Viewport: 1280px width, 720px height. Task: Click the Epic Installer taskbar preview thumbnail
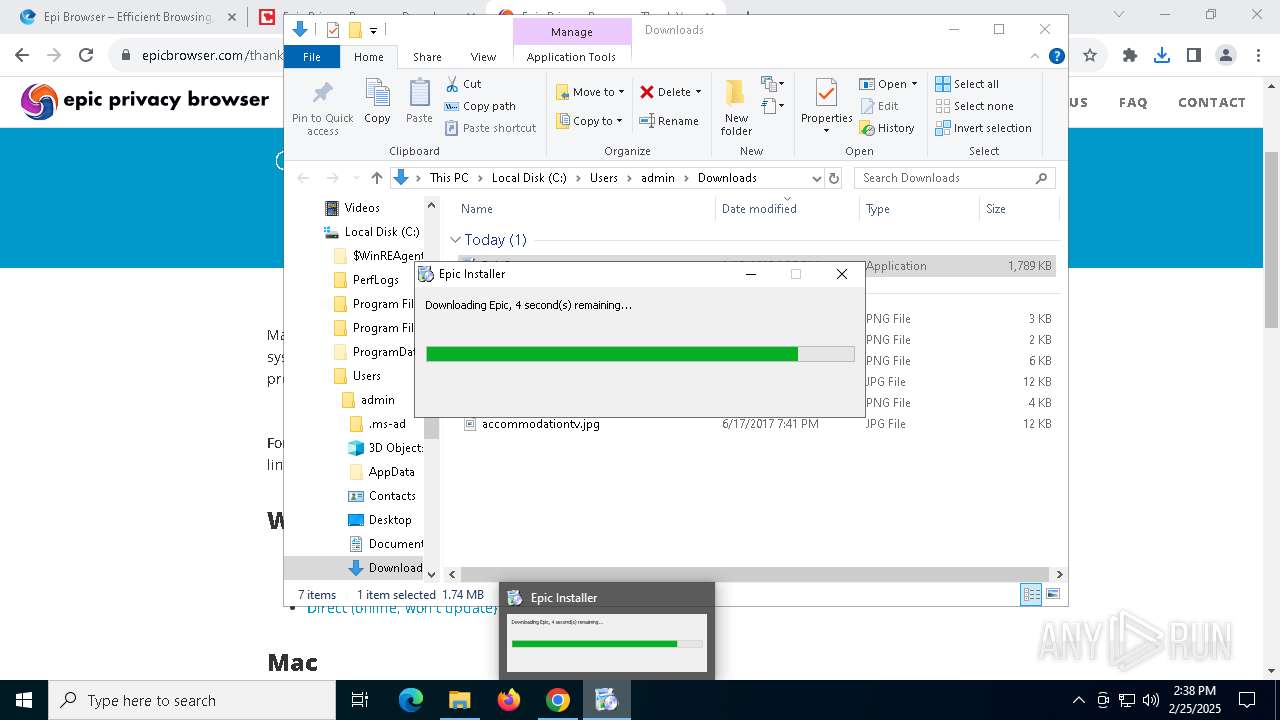607,642
